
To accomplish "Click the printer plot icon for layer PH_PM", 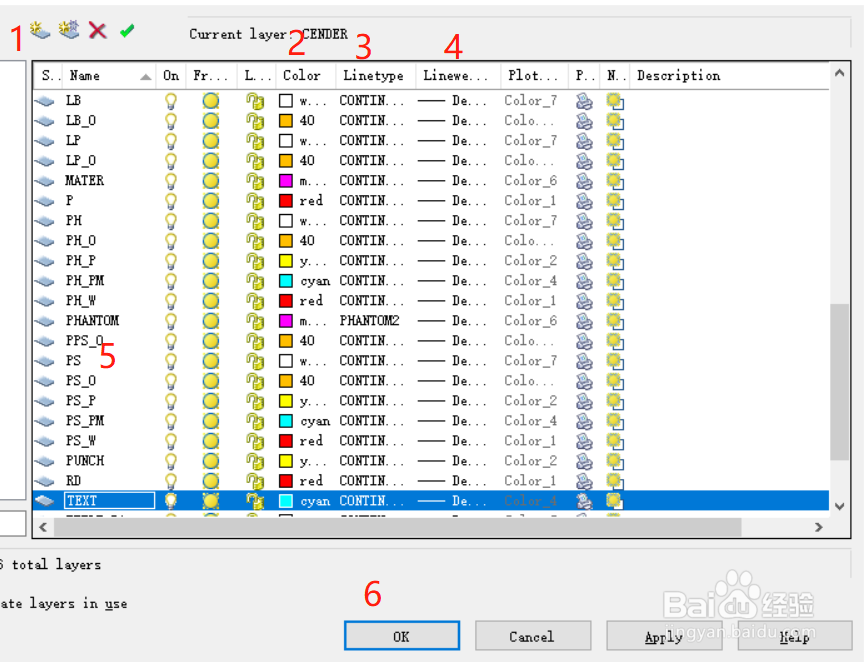I will coord(584,281).
